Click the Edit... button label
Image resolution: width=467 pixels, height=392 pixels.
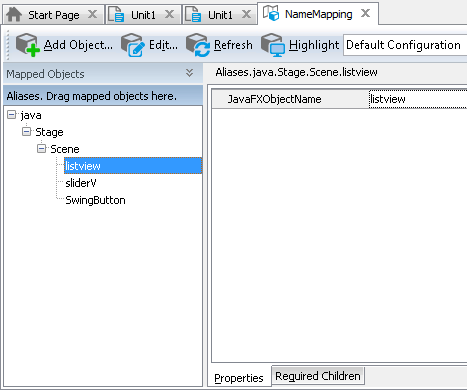tap(163, 45)
